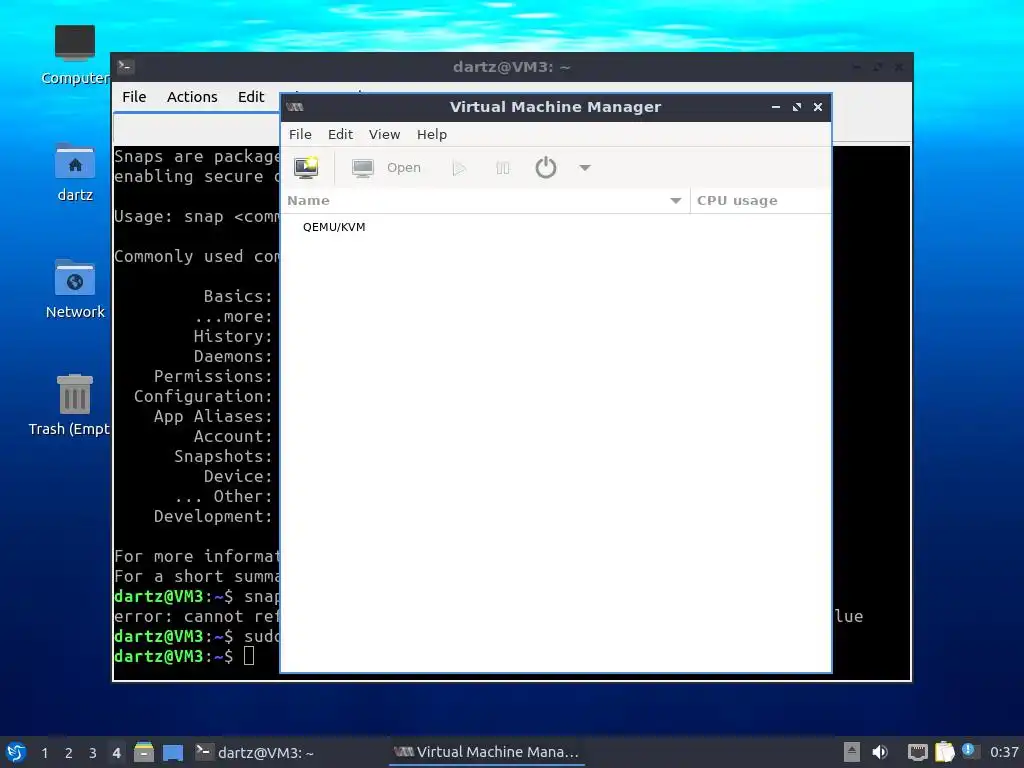Screen dimensions: 1024x768
Task: Click the Open console monitor icon
Action: click(362, 168)
